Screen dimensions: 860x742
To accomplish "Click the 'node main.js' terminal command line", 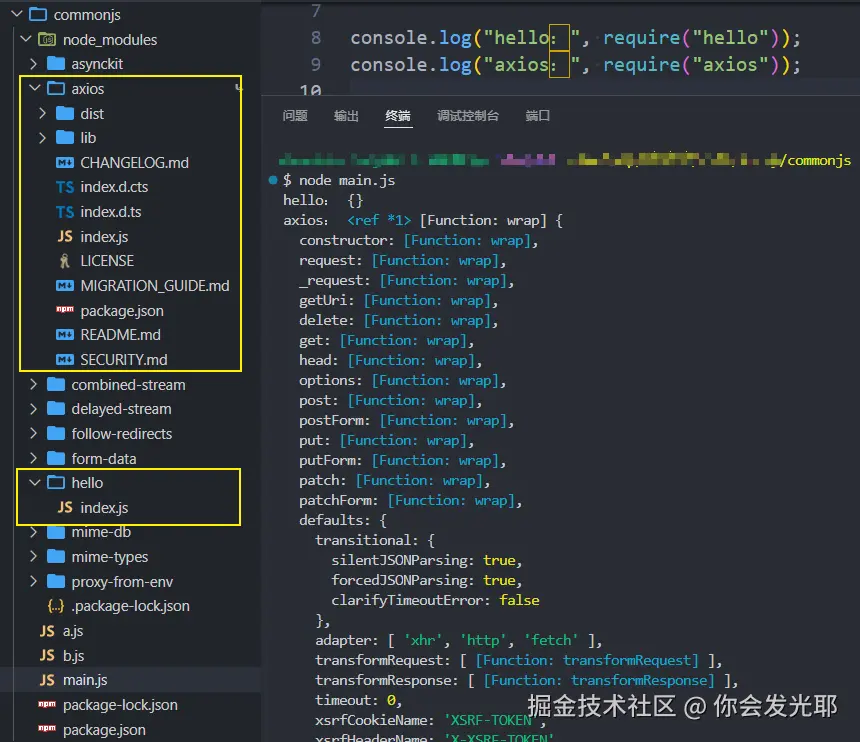I will pos(346,180).
